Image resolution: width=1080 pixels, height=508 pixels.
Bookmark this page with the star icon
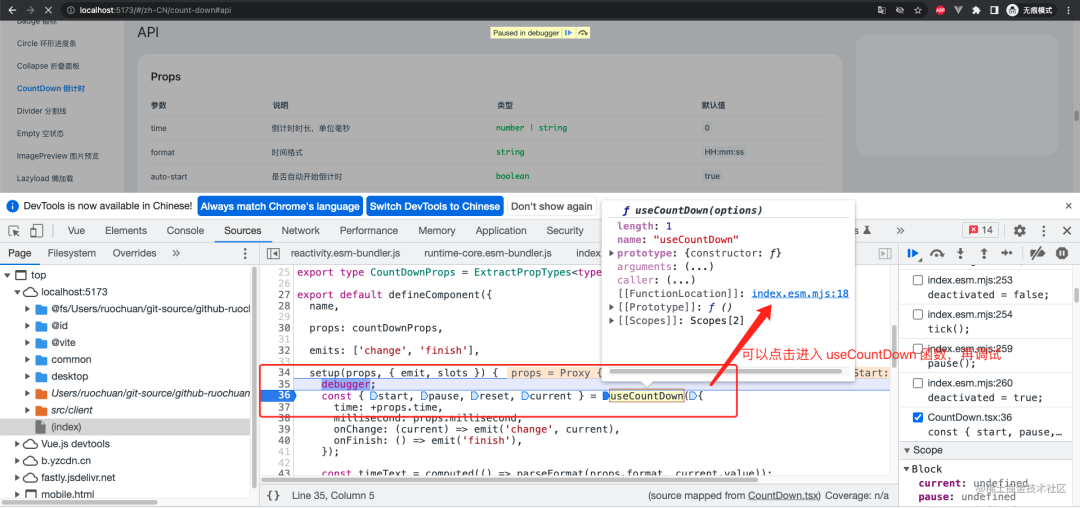pos(917,10)
